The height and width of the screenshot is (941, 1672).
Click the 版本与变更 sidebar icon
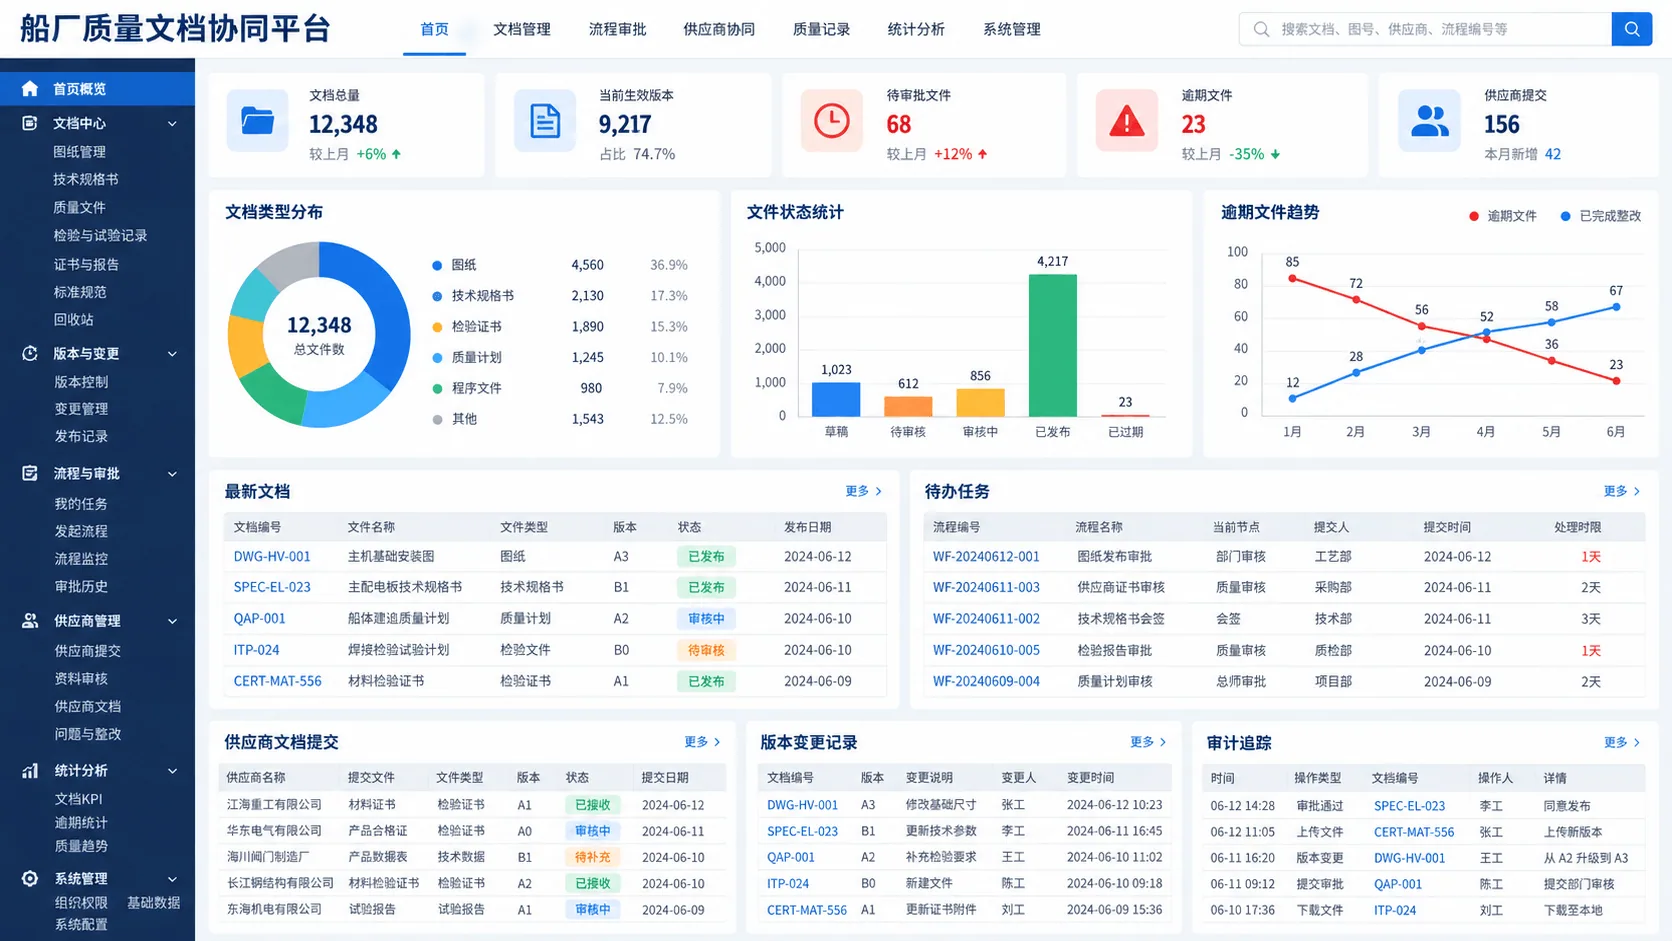click(x=30, y=353)
